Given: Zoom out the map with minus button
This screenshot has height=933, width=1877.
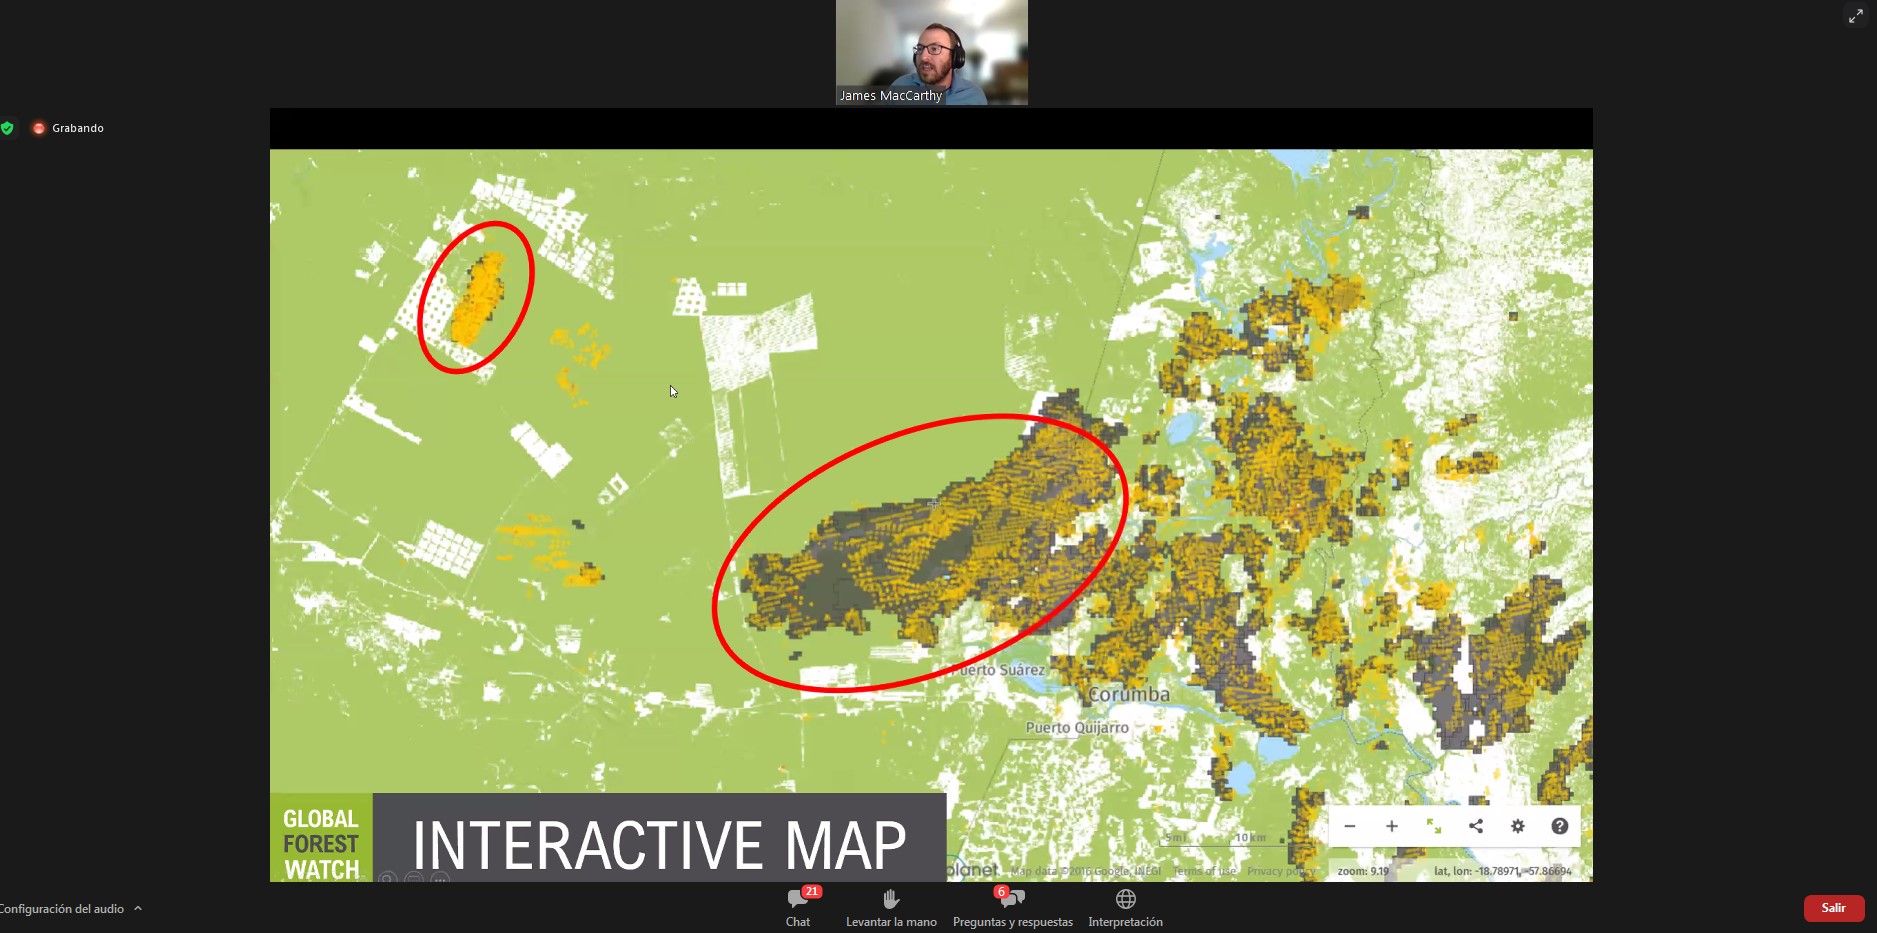Looking at the screenshot, I should (x=1349, y=826).
